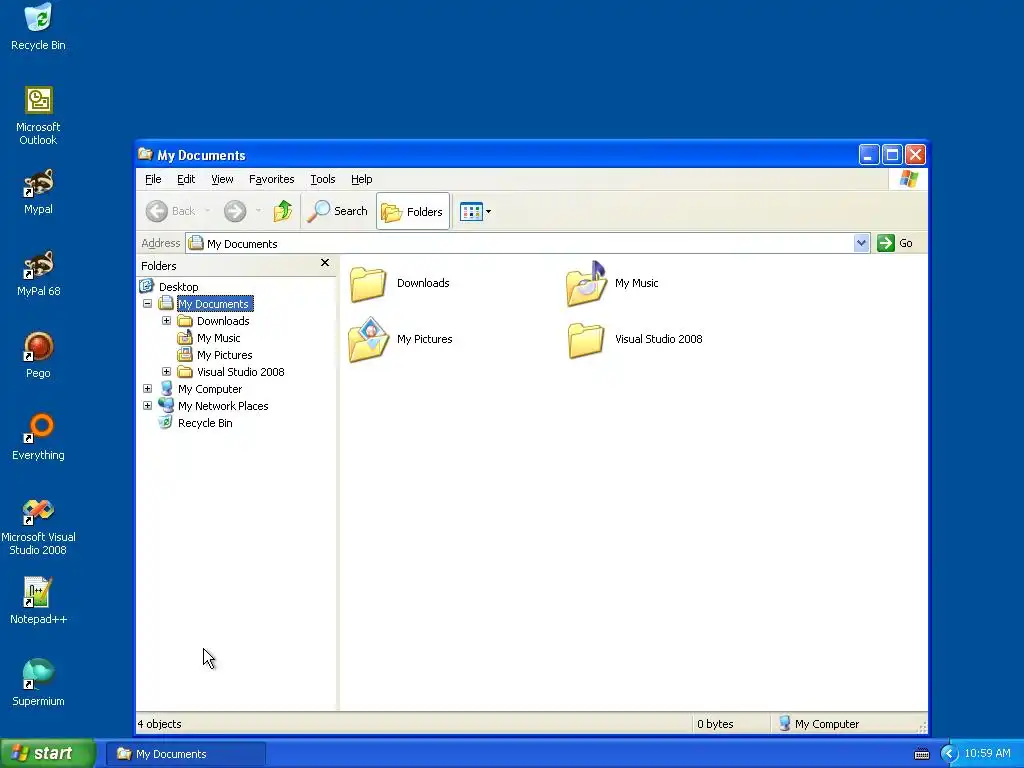The width and height of the screenshot is (1024, 768).
Task: Open the Edit menu
Action: tap(186, 179)
